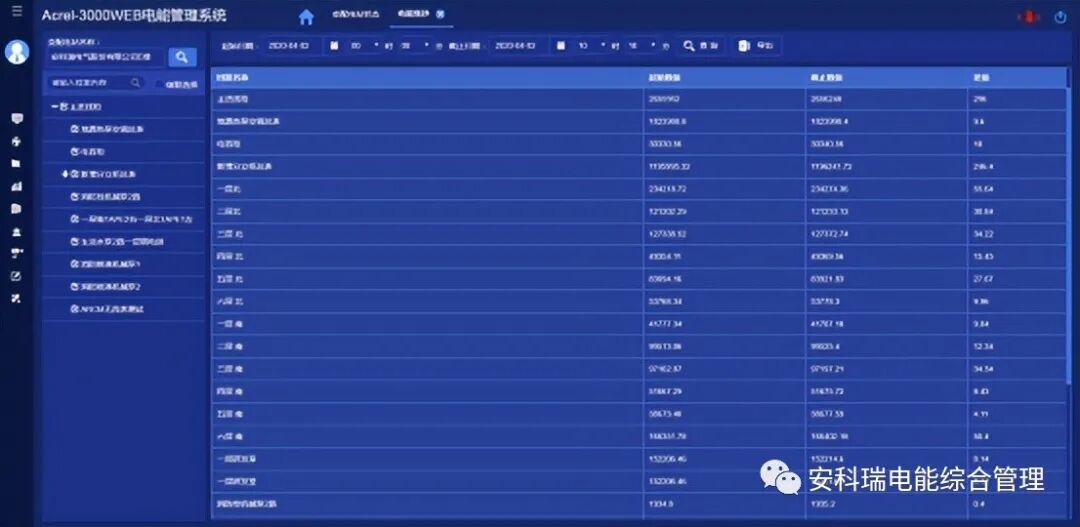
Task: Select the cell with value 1335.2
Action: pos(886,504)
